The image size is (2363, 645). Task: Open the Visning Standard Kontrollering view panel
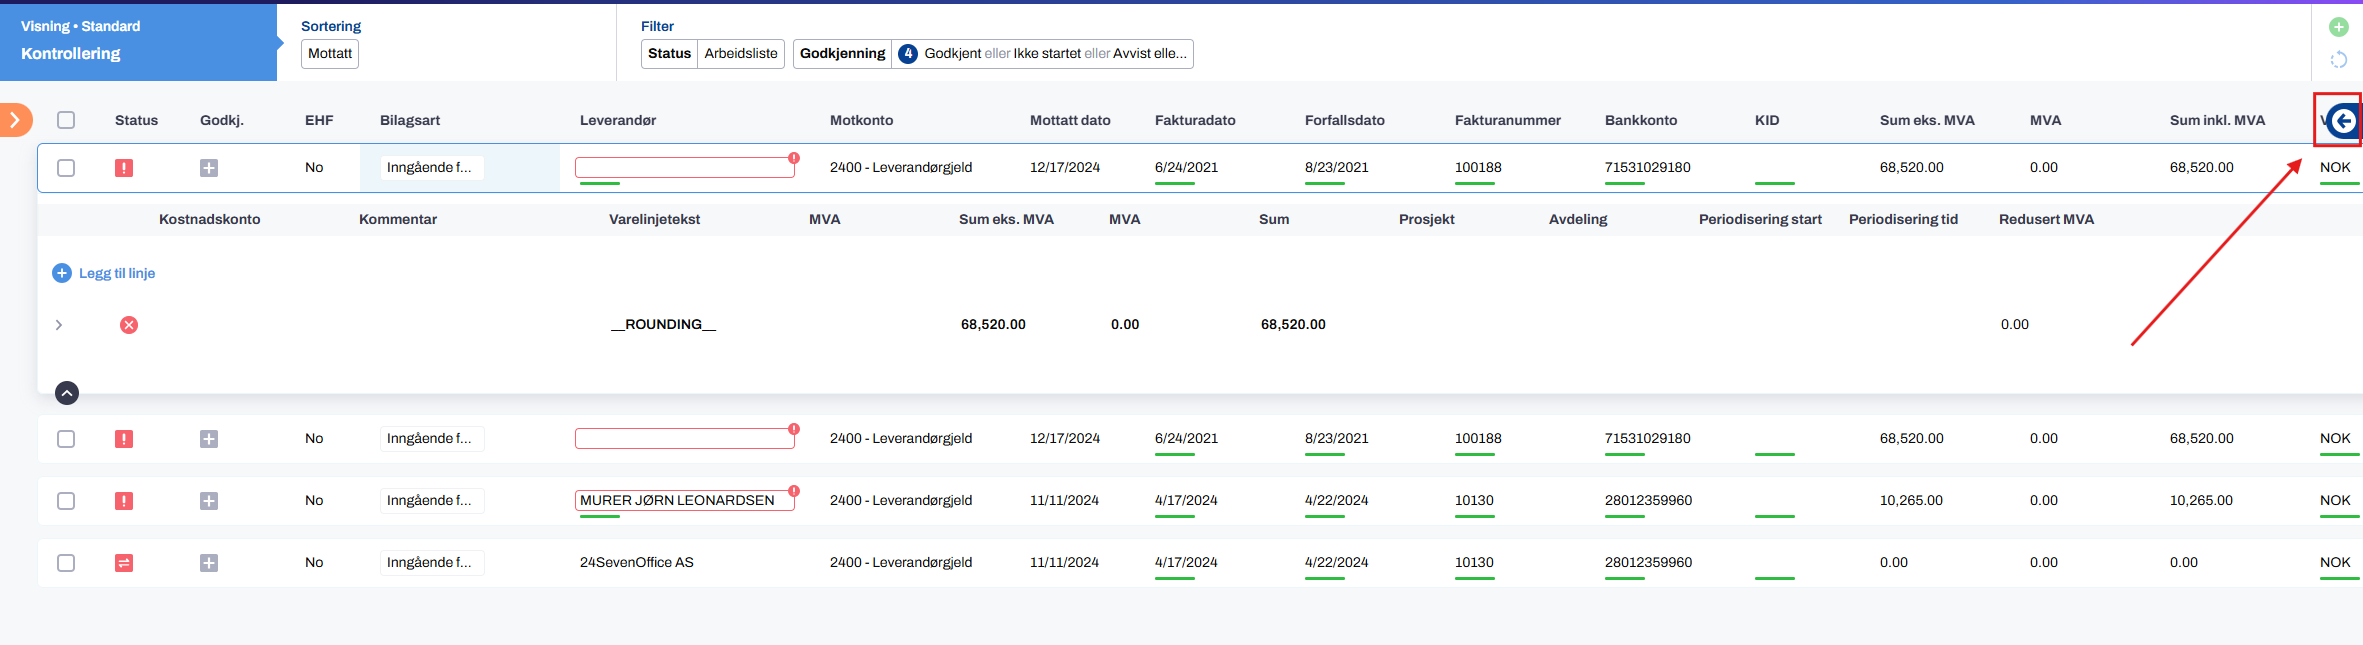pos(138,41)
